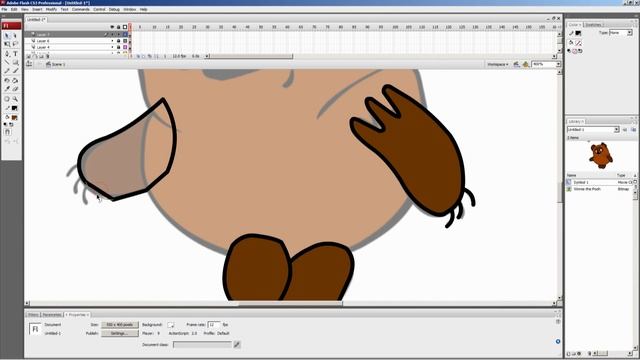Image resolution: width=640 pixels, height=360 pixels.
Task: Select the Paint Bucket tool
Action: click(x=16, y=80)
